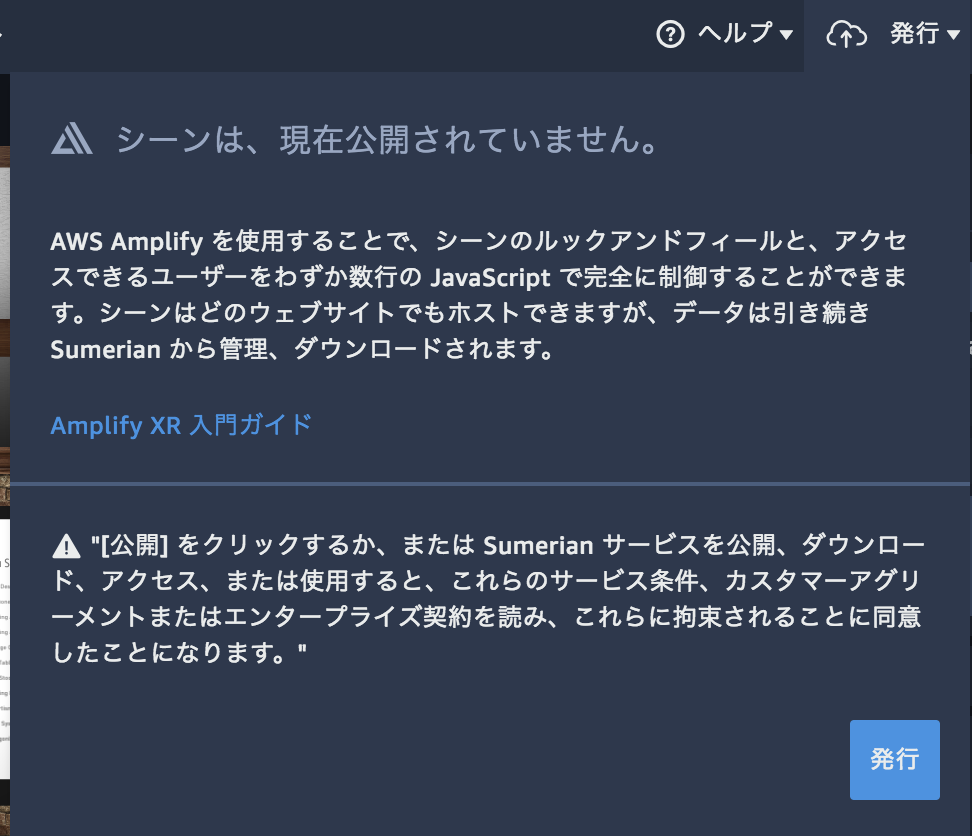The width and height of the screenshot is (972, 836).
Task: Open the Amplify XR 入門ガイド link
Action: (181, 425)
